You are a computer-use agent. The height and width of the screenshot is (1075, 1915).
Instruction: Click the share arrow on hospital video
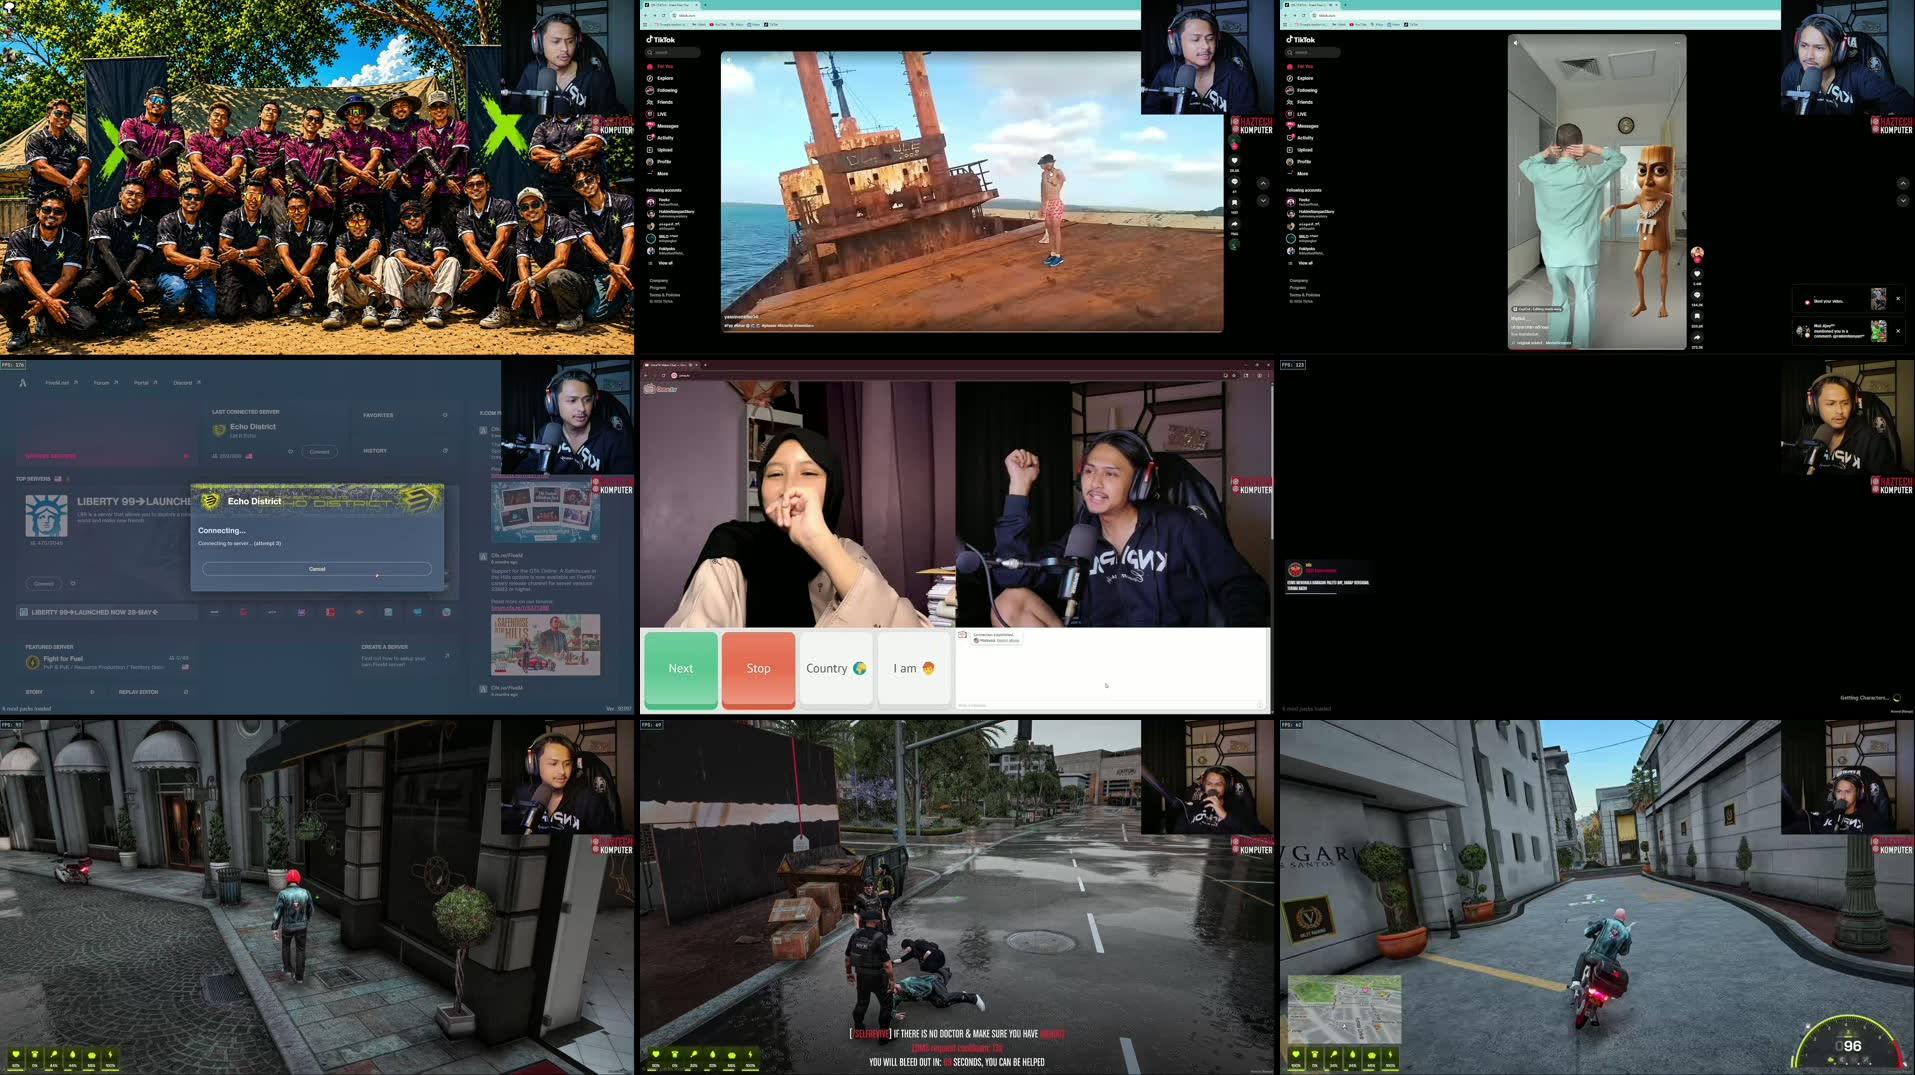click(x=1697, y=337)
